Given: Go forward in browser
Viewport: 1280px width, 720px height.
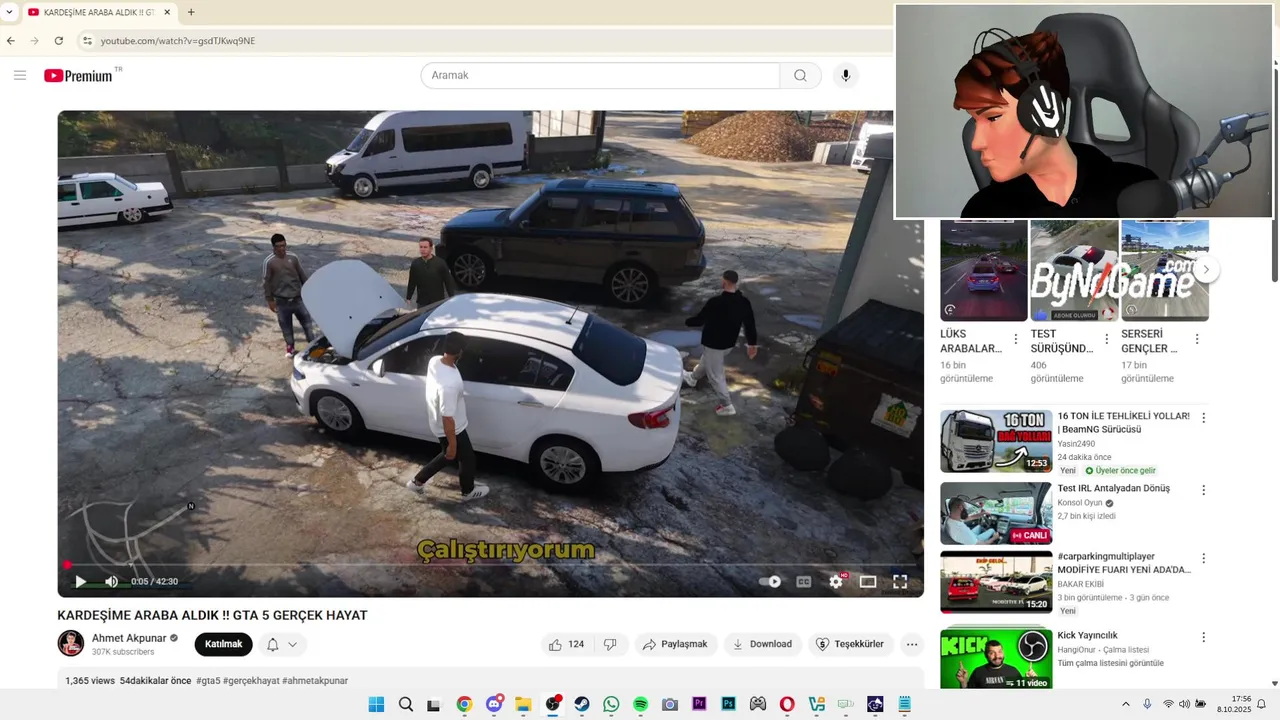Looking at the screenshot, I should tap(35, 41).
